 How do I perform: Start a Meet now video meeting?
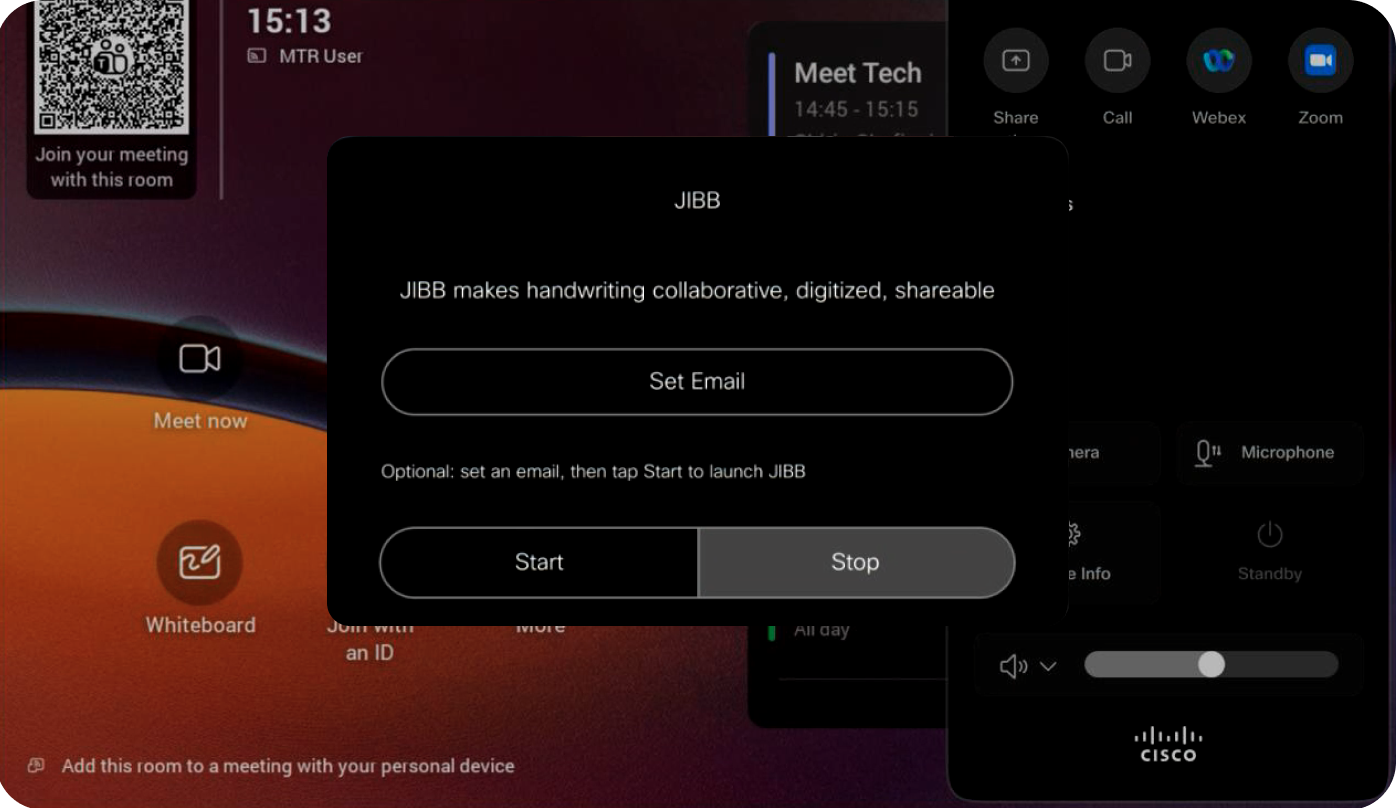(x=200, y=359)
